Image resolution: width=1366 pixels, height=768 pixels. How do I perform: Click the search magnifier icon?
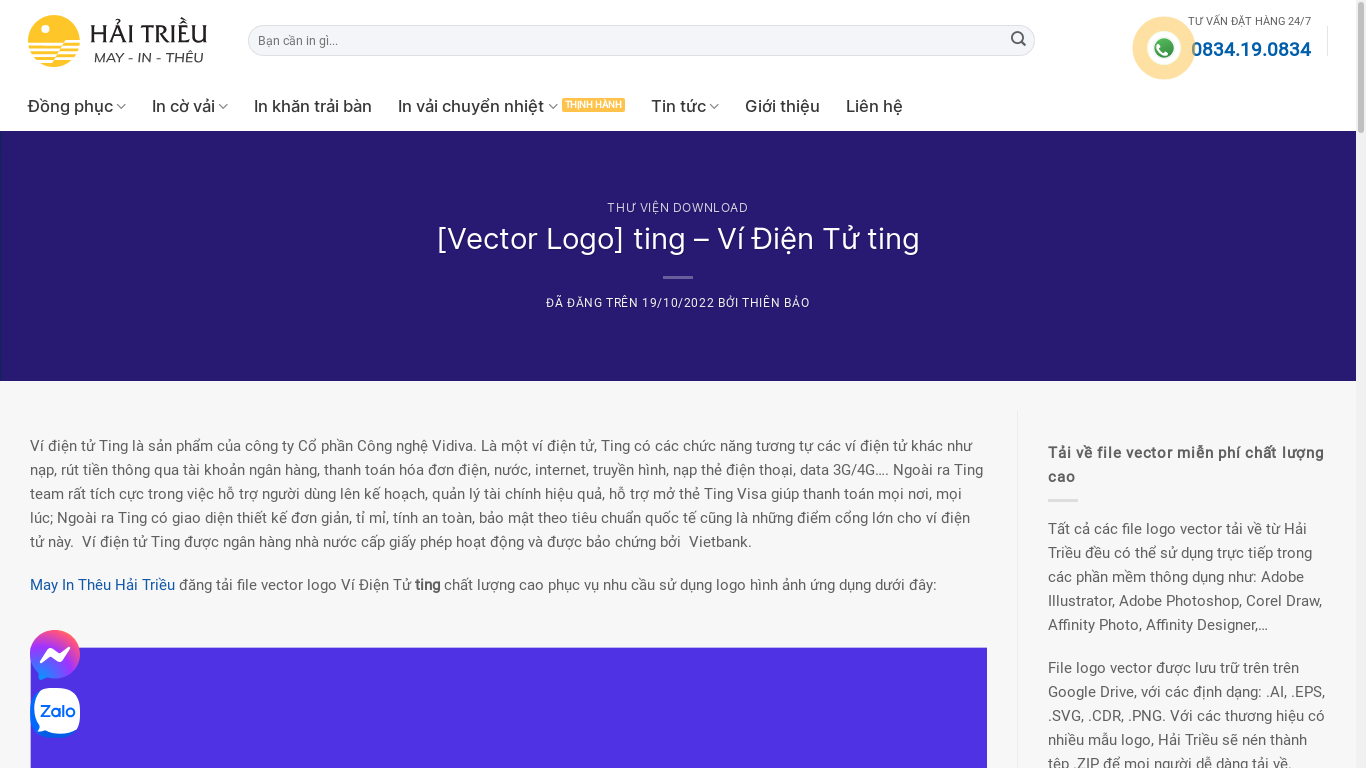pyautogui.click(x=1018, y=39)
